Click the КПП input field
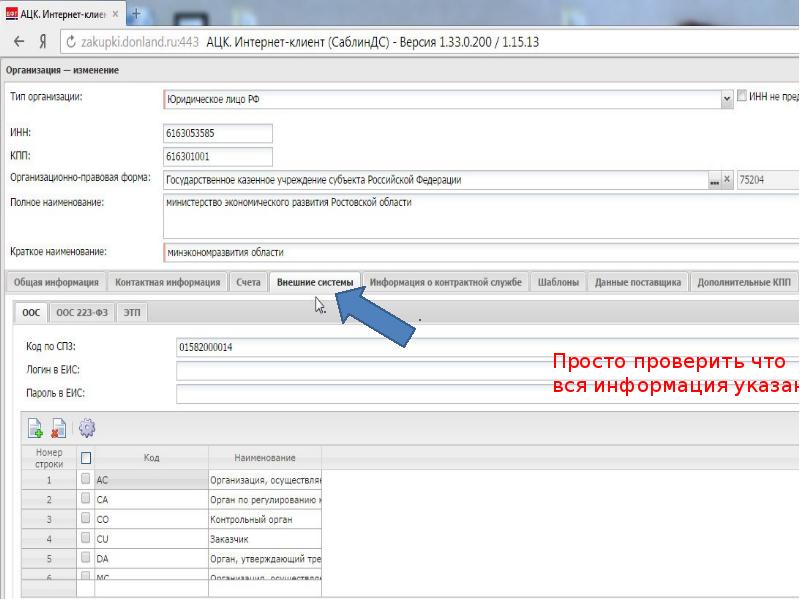 pyautogui.click(x=218, y=157)
